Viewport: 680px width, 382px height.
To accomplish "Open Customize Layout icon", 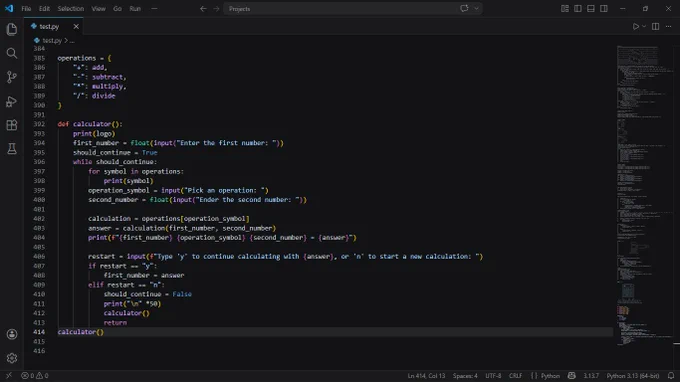I will click(x=565, y=9).
